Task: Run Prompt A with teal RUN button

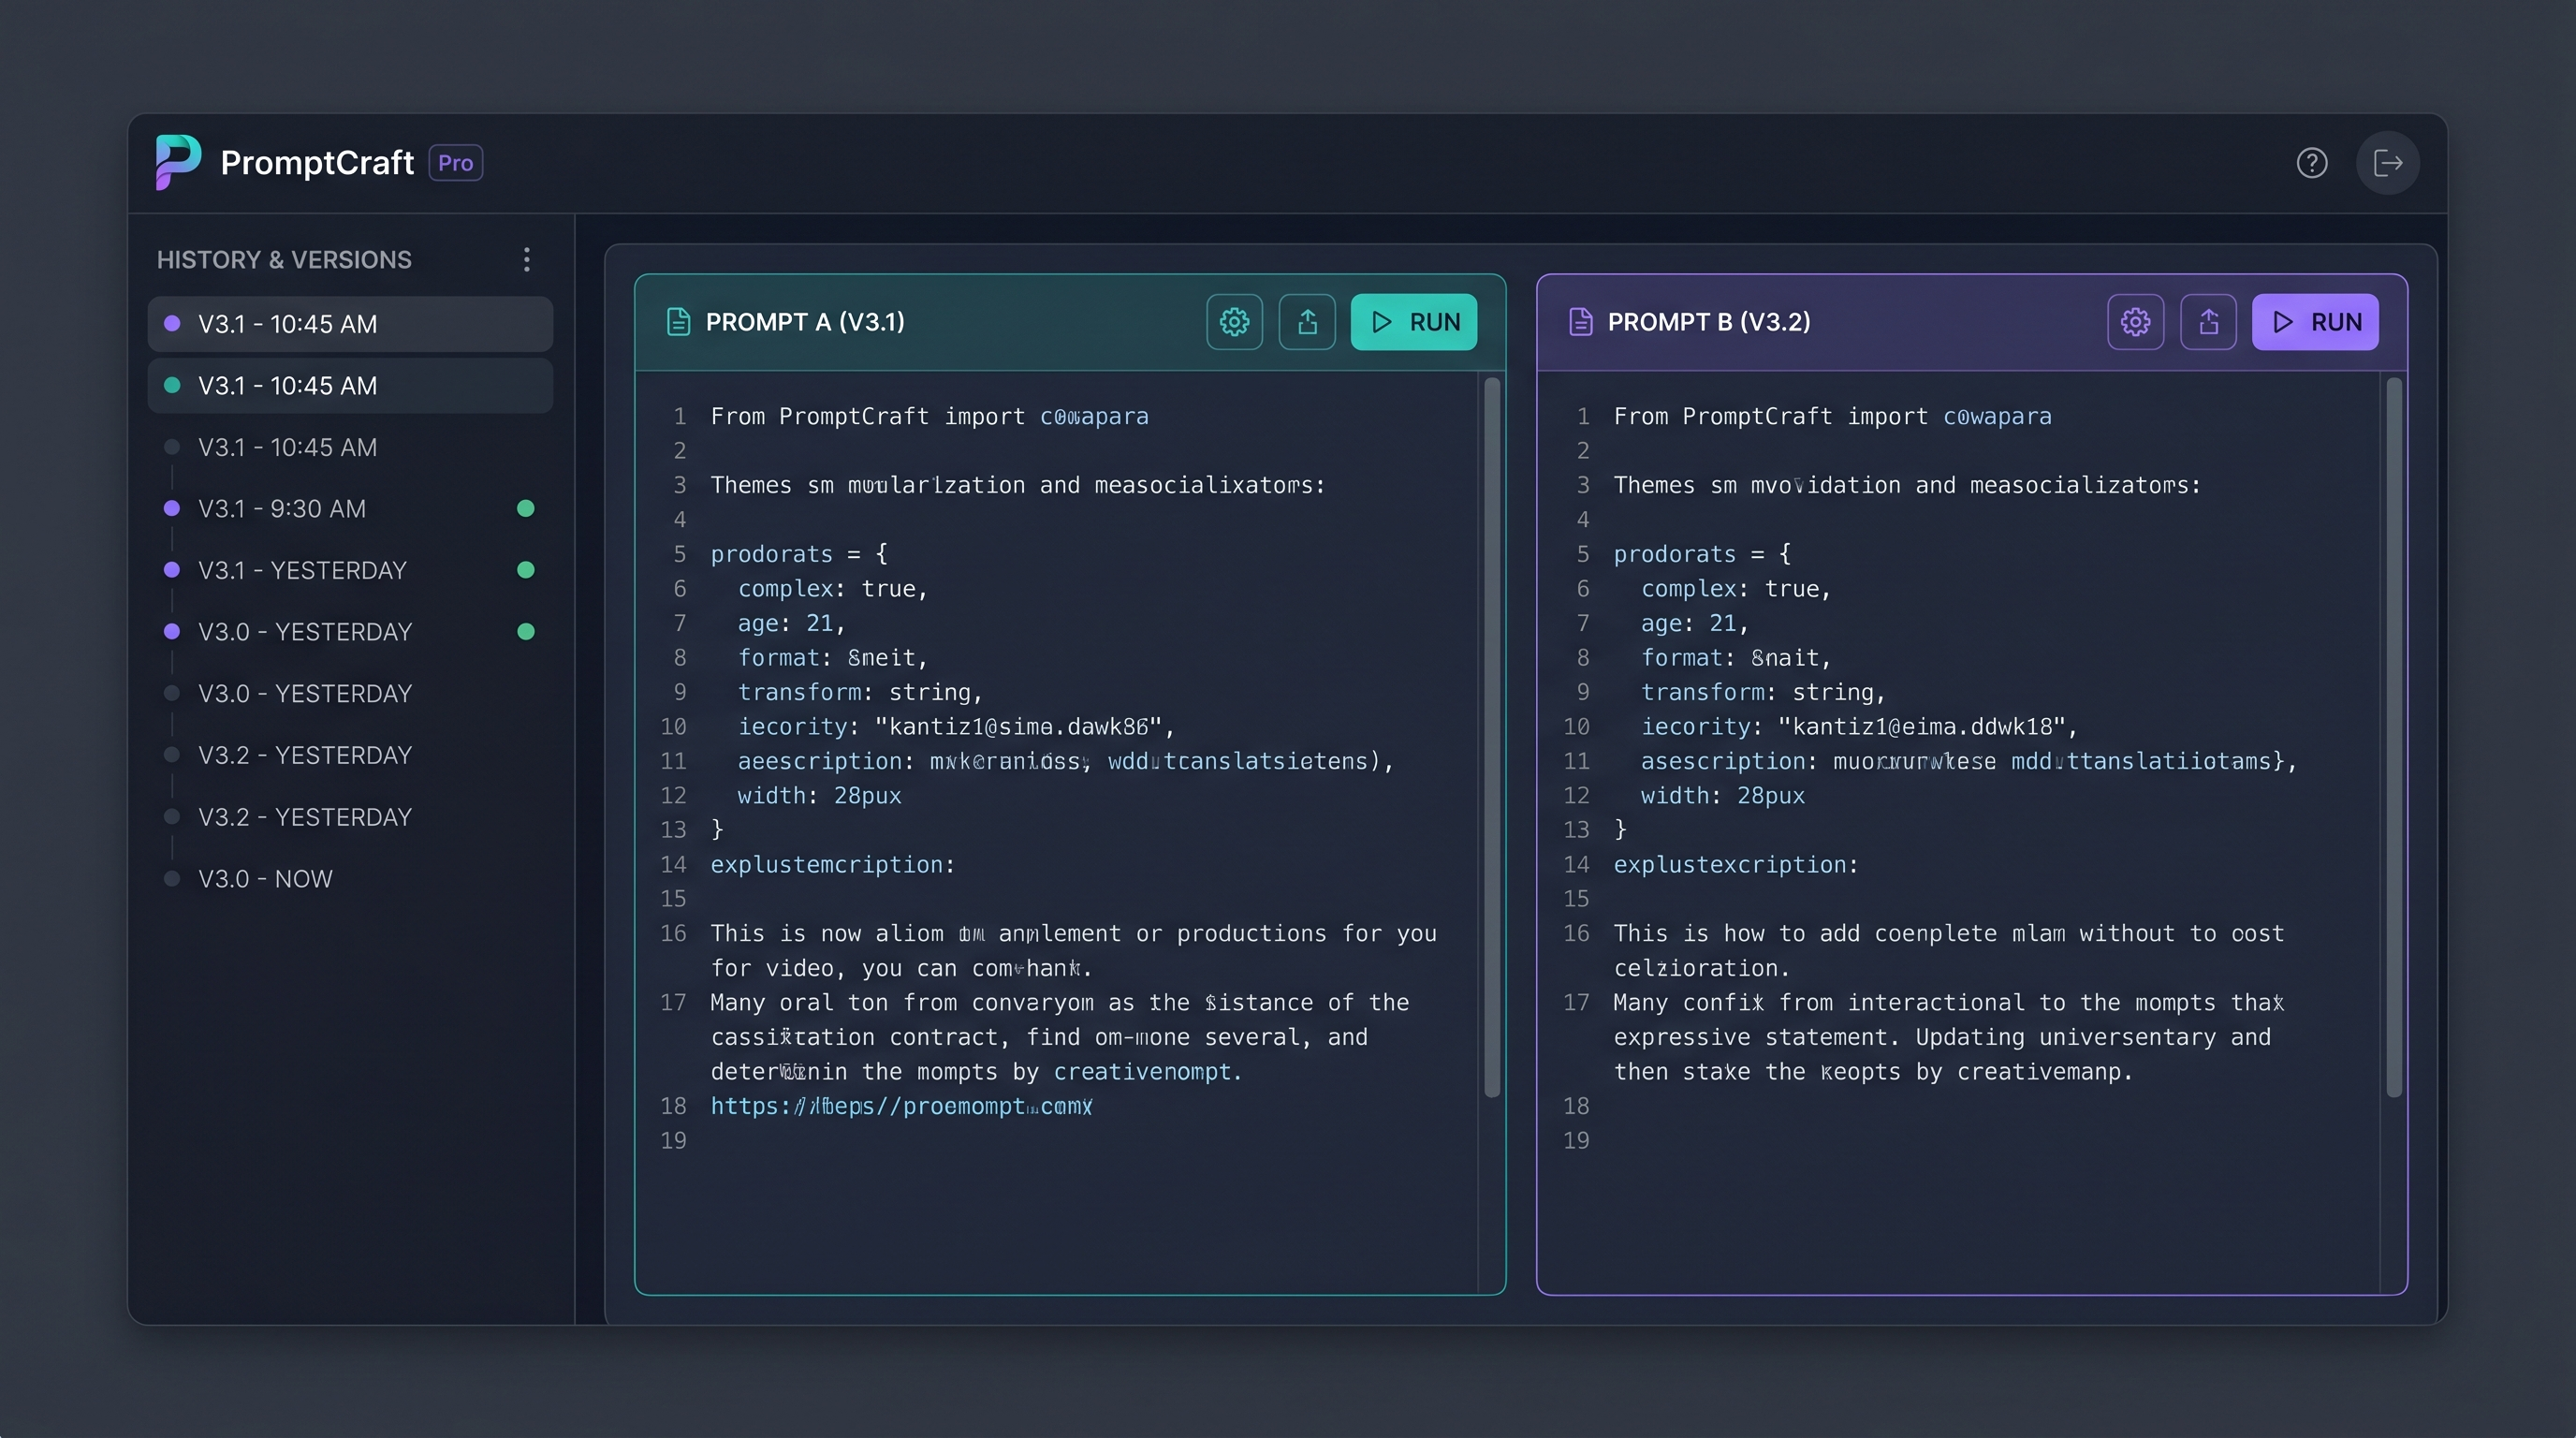Action: point(1413,322)
